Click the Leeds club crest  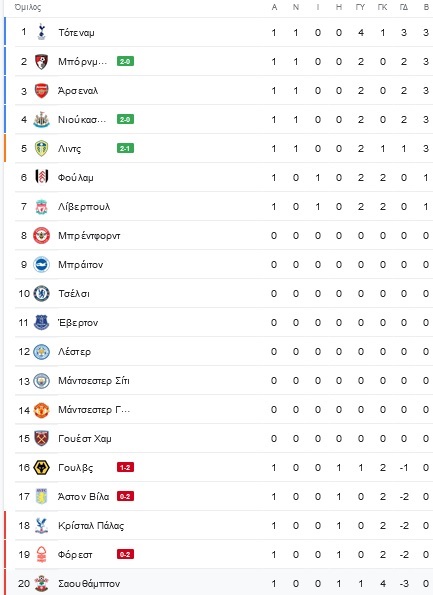41,148
